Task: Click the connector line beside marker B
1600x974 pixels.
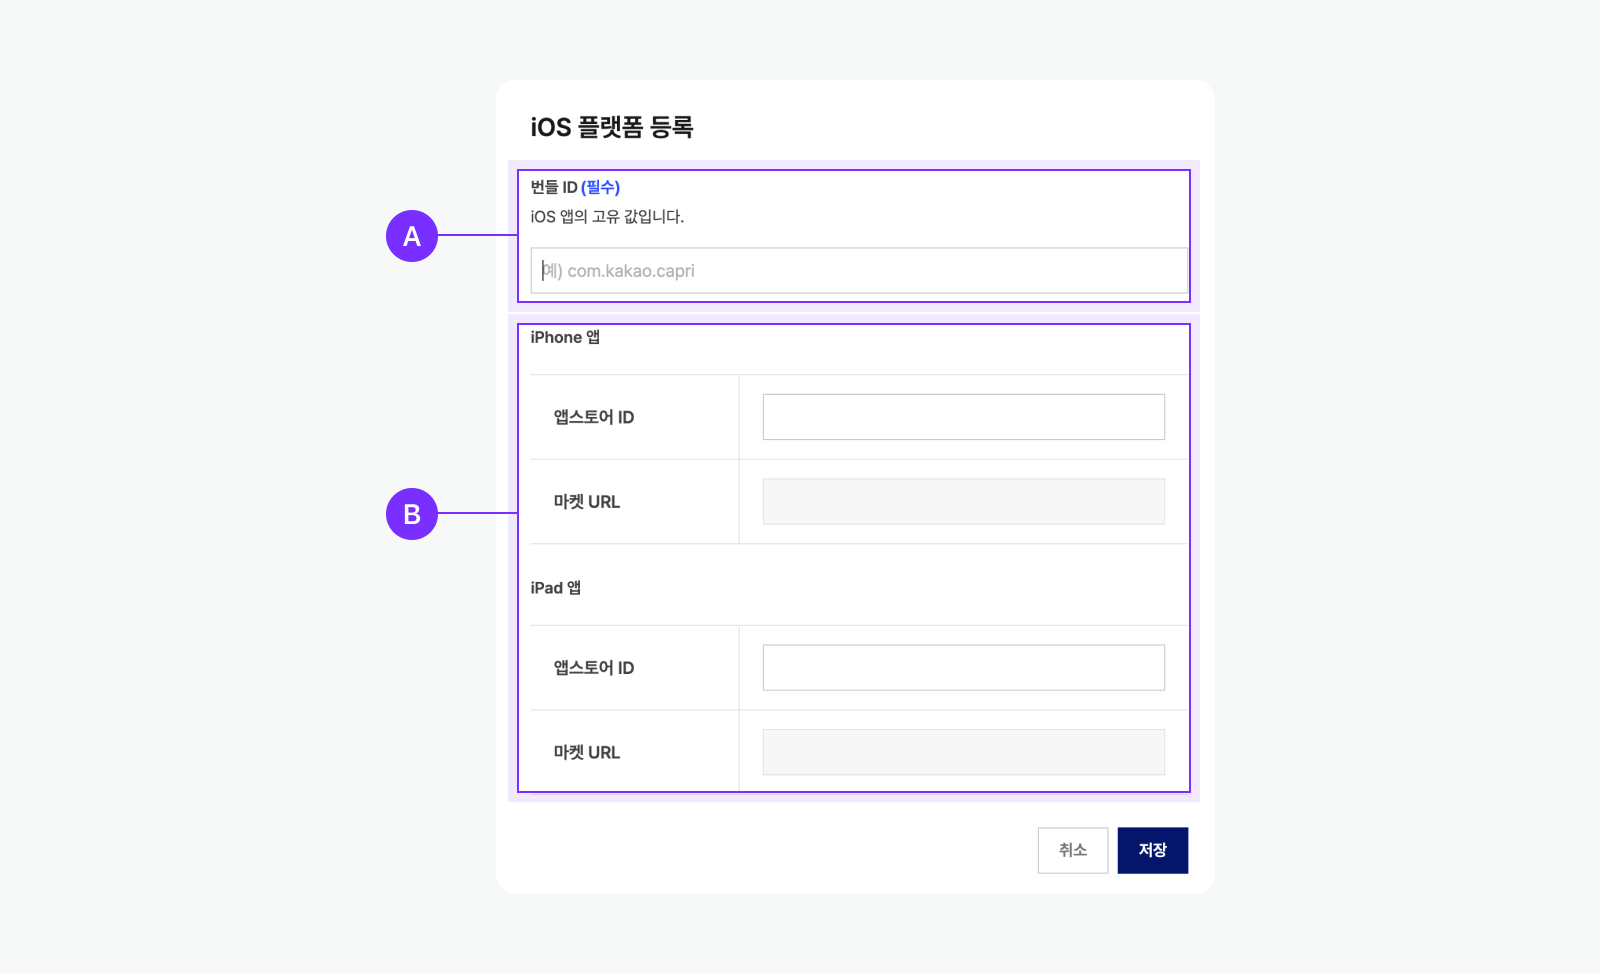Action: pyautogui.click(x=477, y=513)
